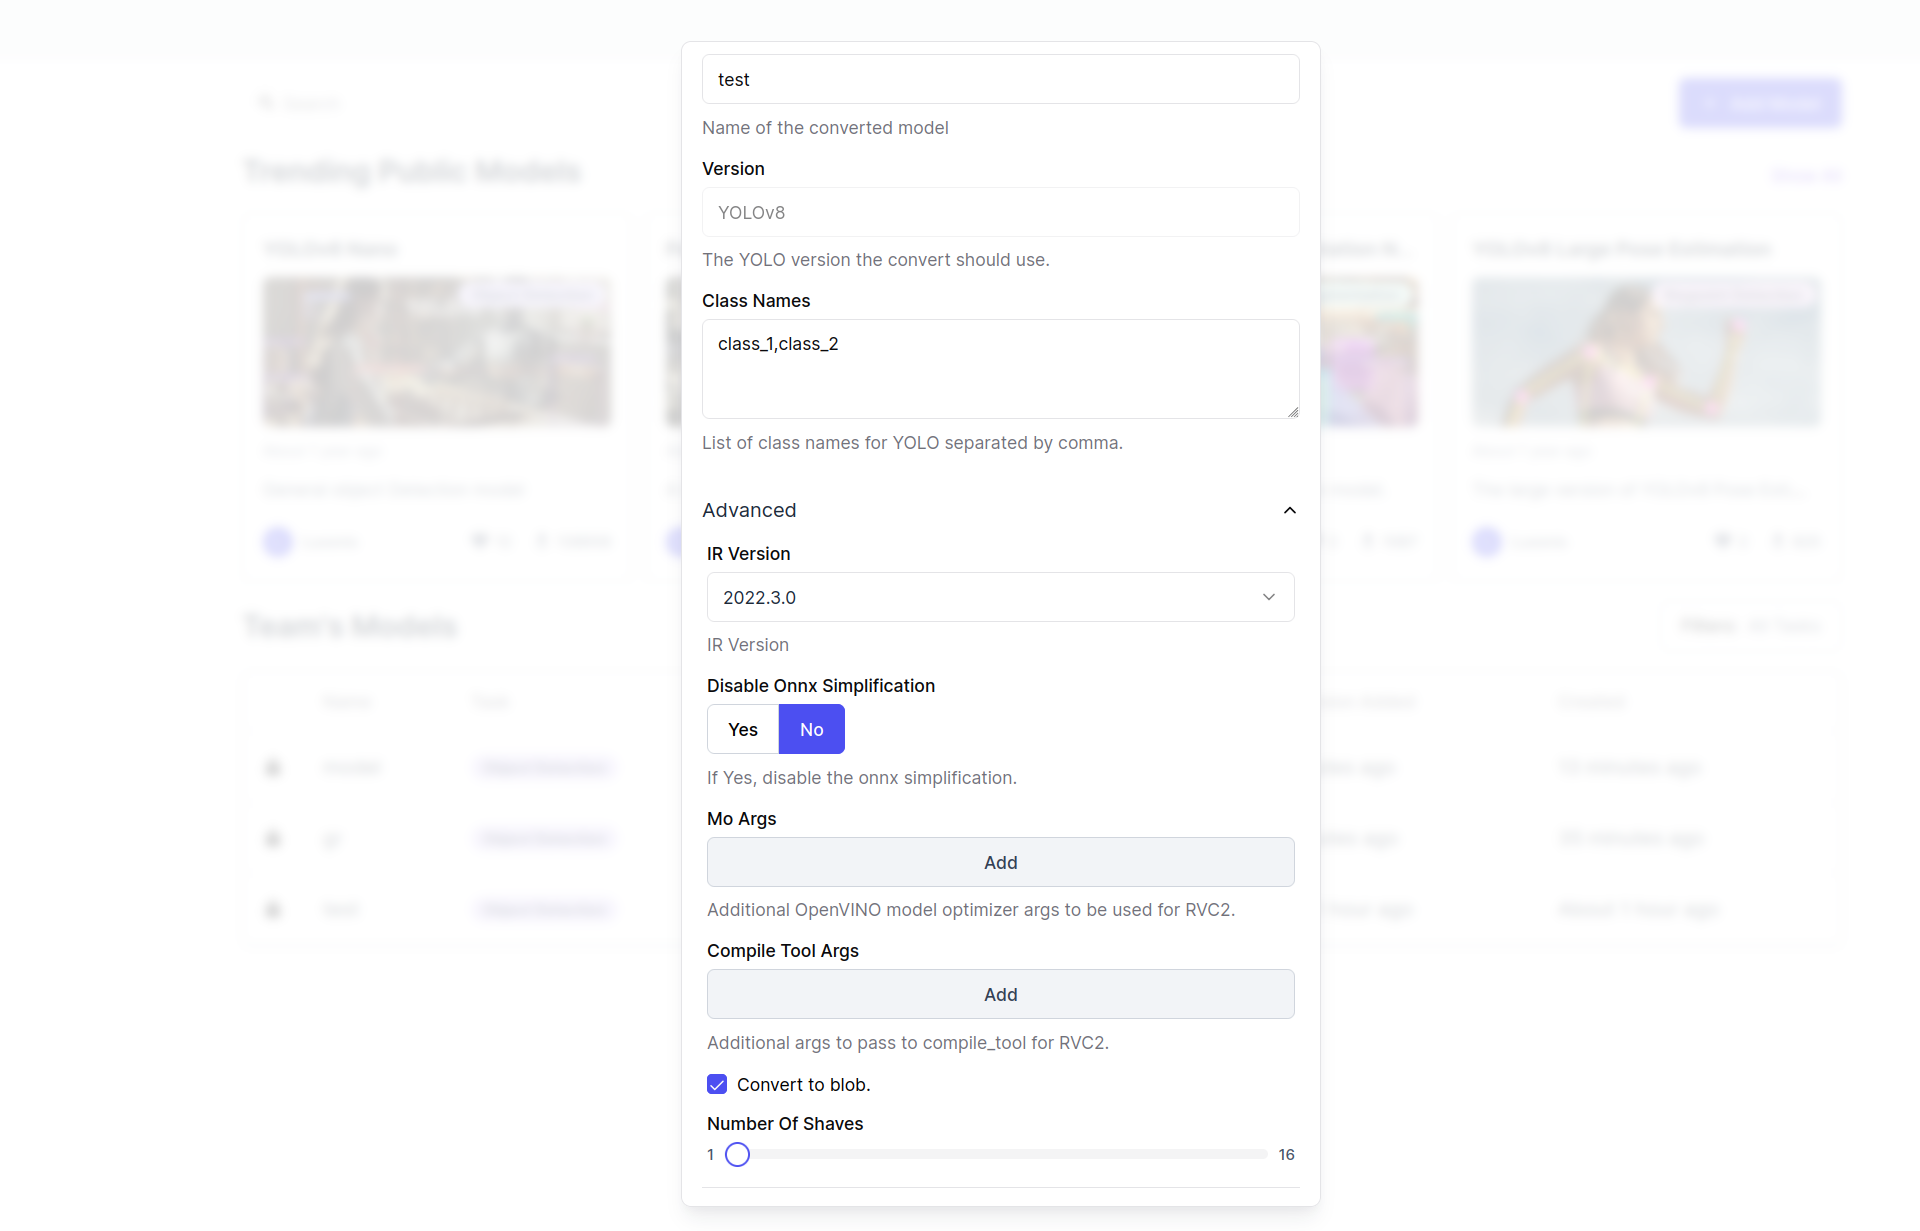Image resolution: width=1920 pixels, height=1231 pixels.
Task: Click Add under Mo Args
Action: point(999,862)
